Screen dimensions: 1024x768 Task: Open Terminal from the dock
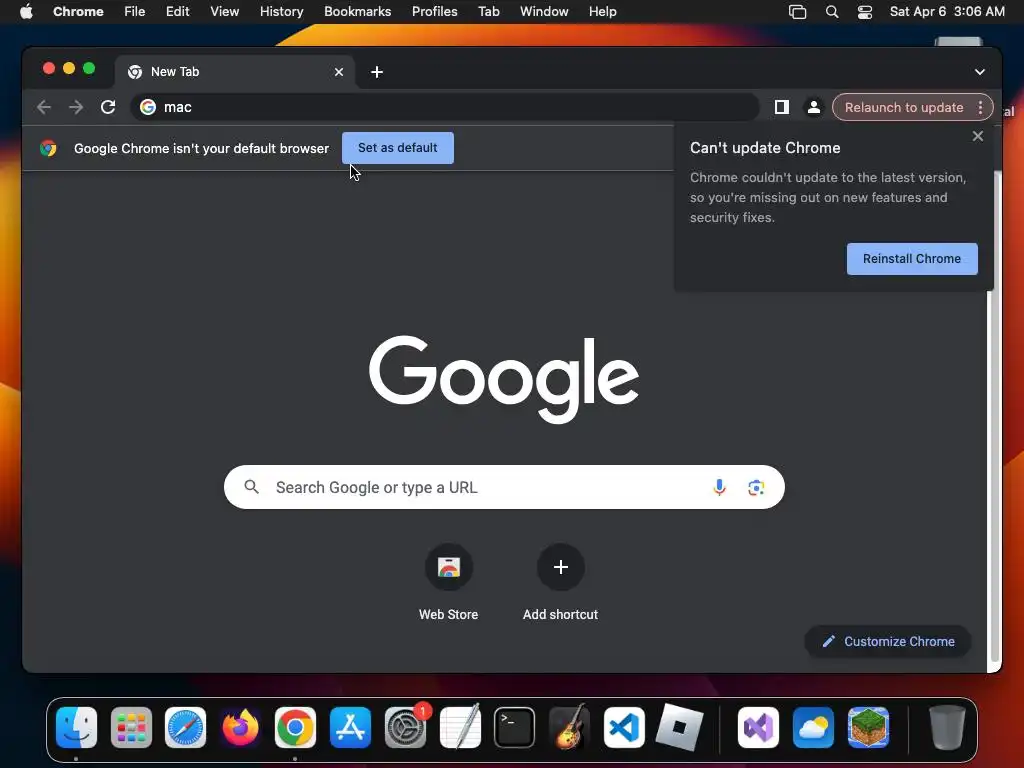515,728
